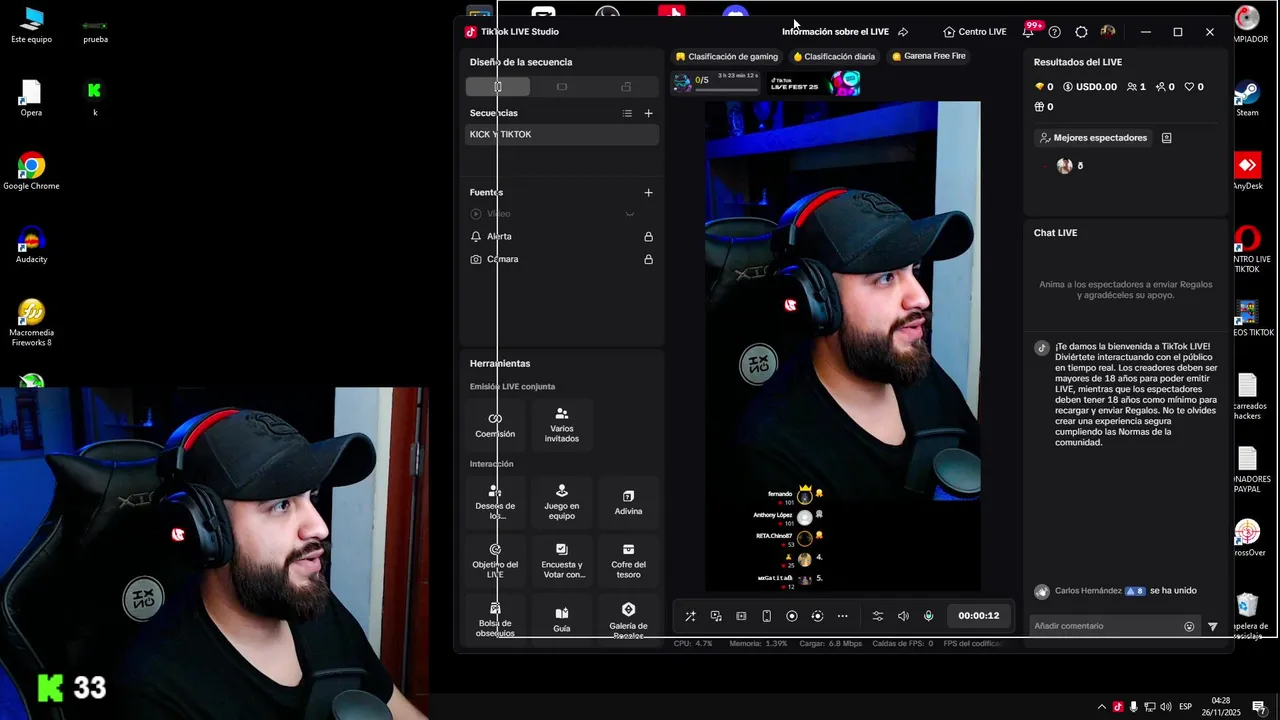This screenshot has height=720, width=1280.
Task: Open the Windows notification center icon
Action: coord(1260,708)
